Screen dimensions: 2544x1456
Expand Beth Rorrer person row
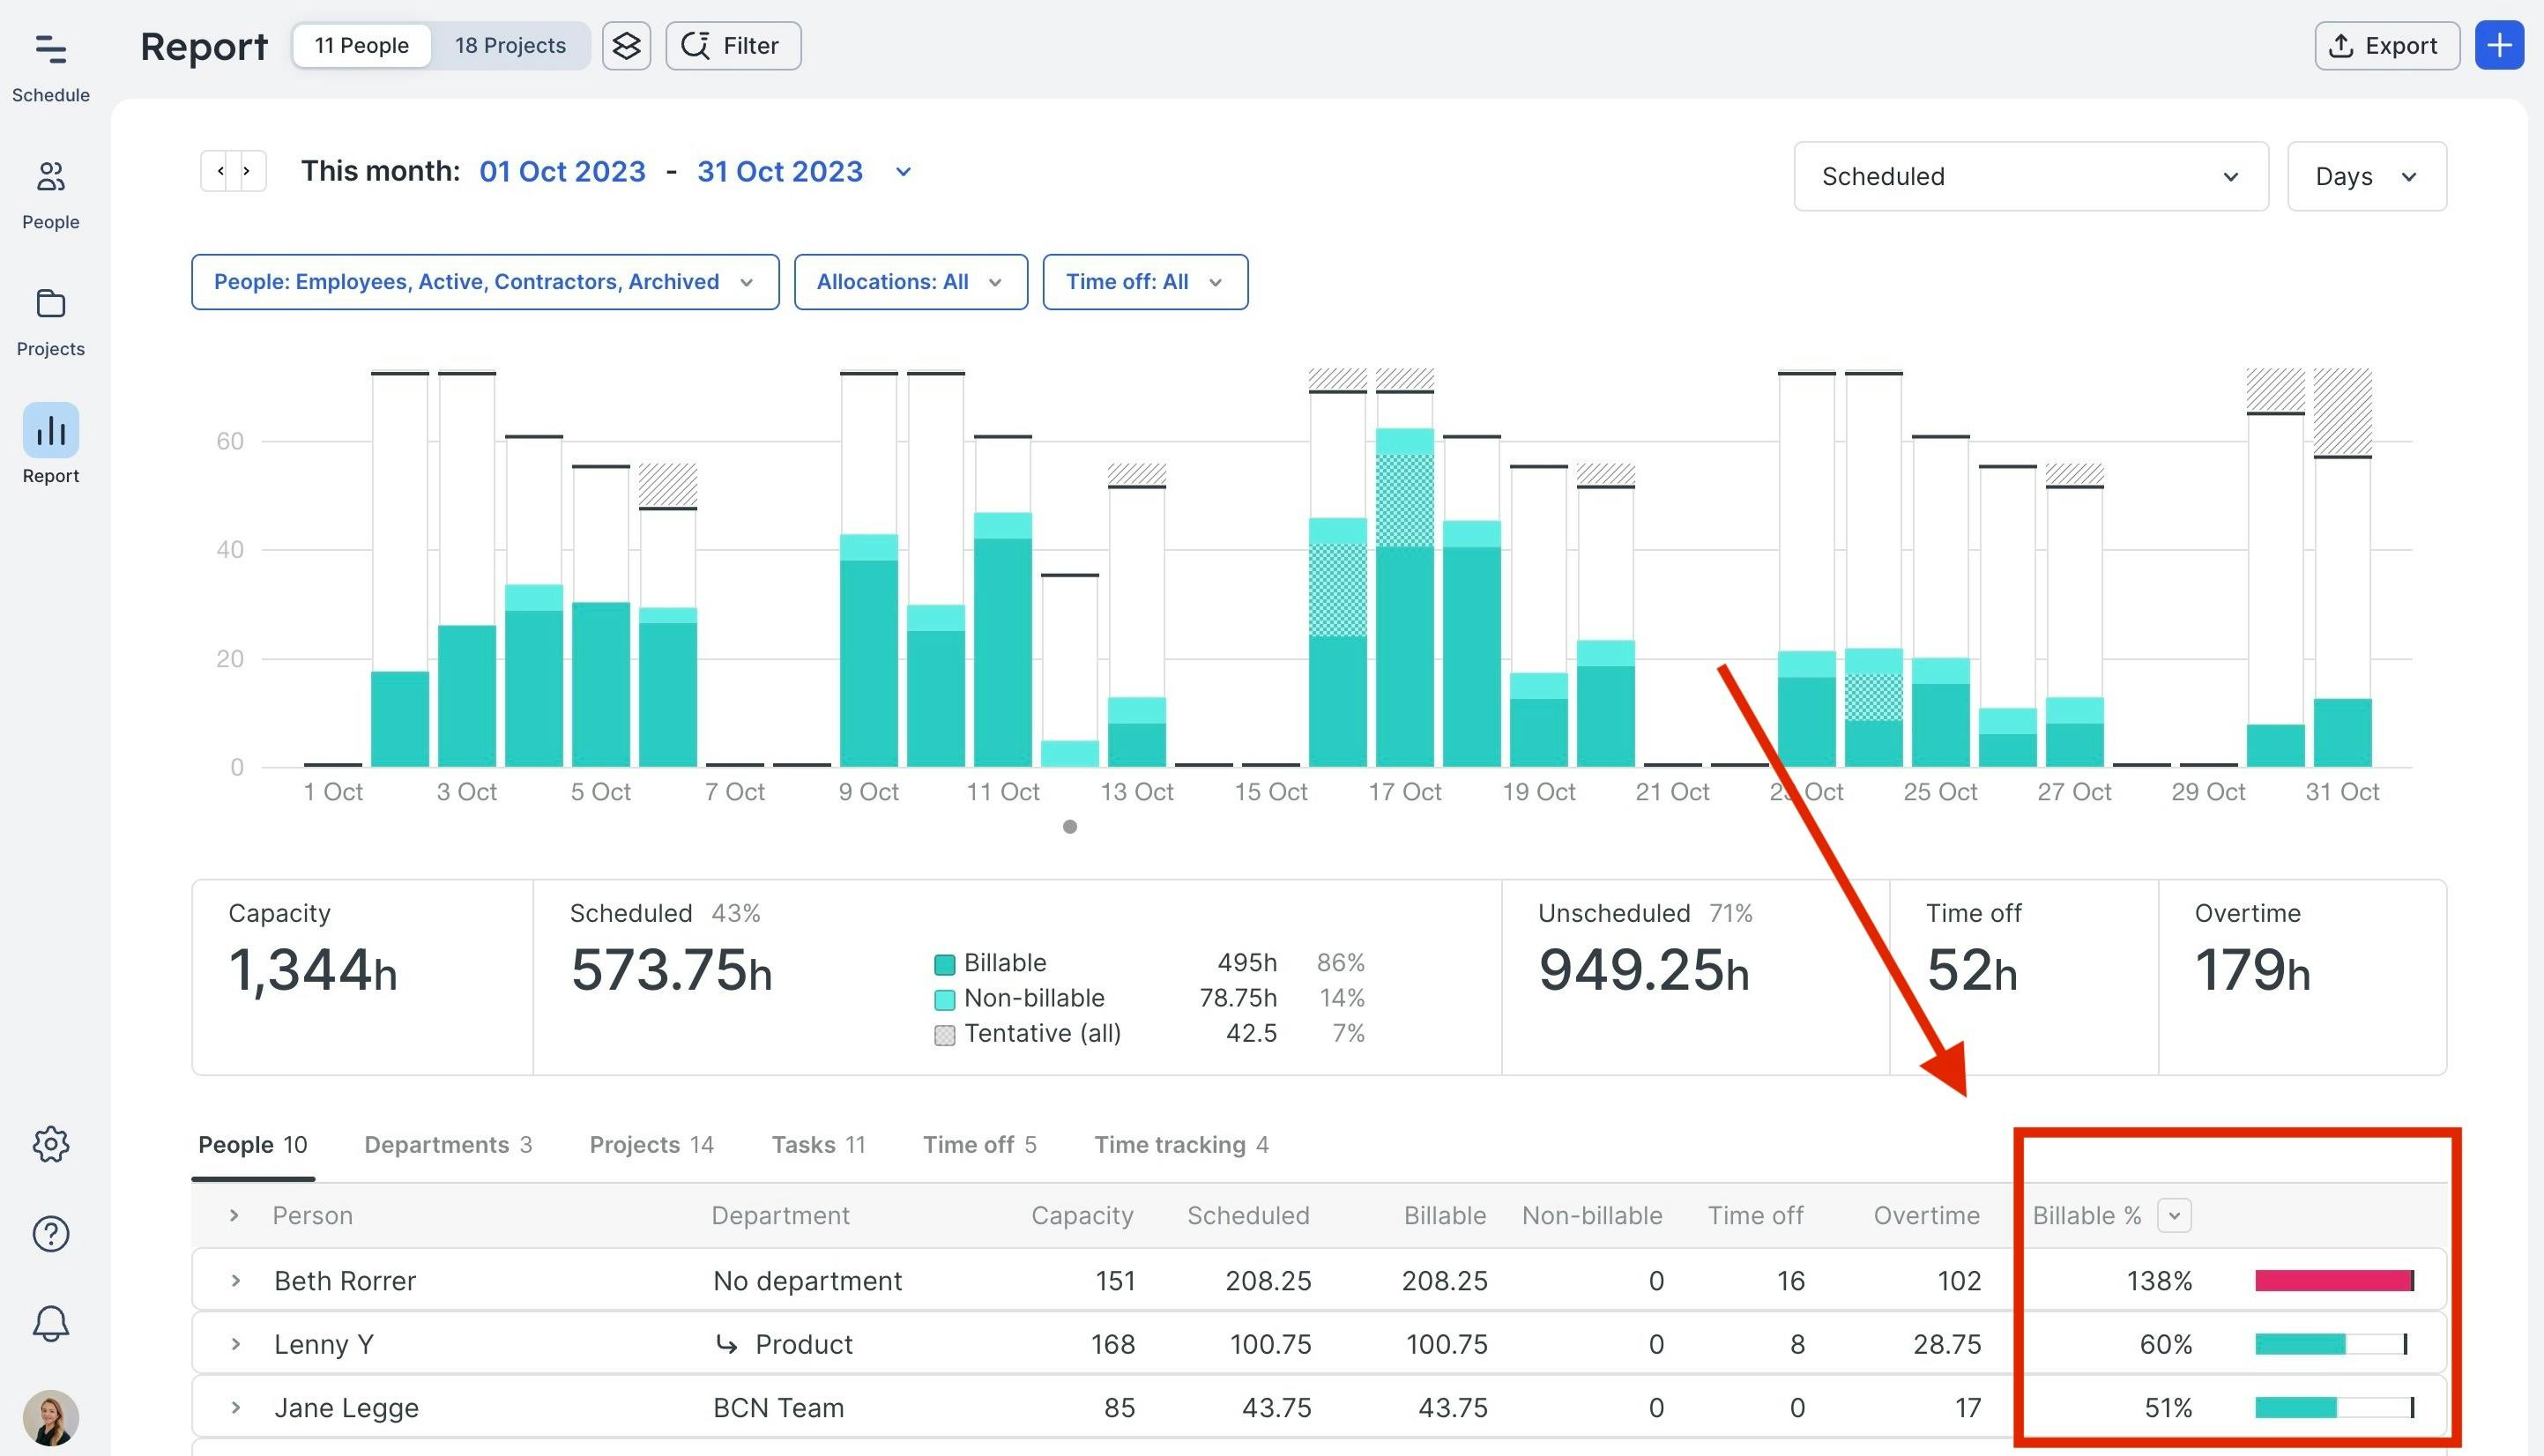coord(233,1278)
